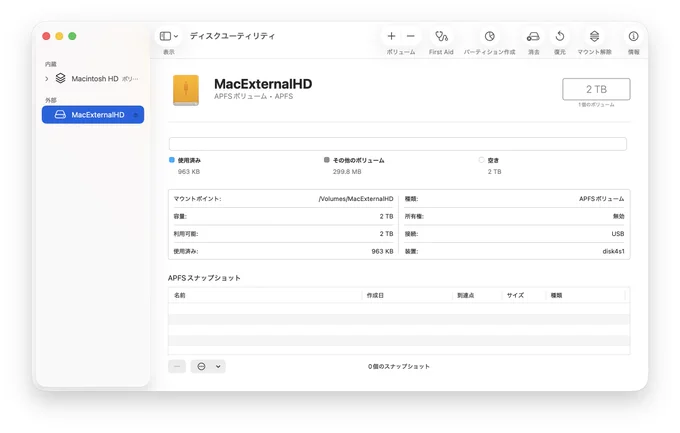Open the partition pie chart icon
680x433 pixels.
coord(490,36)
